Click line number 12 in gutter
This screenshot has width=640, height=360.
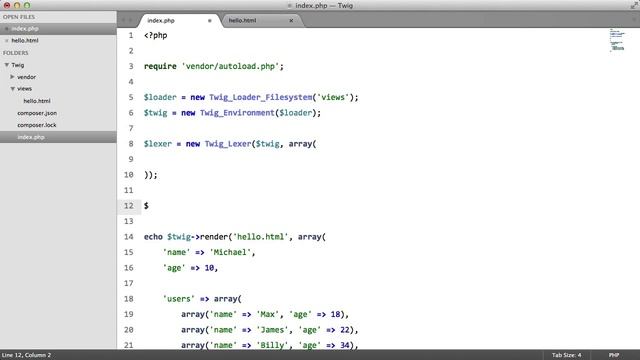pyautogui.click(x=129, y=206)
